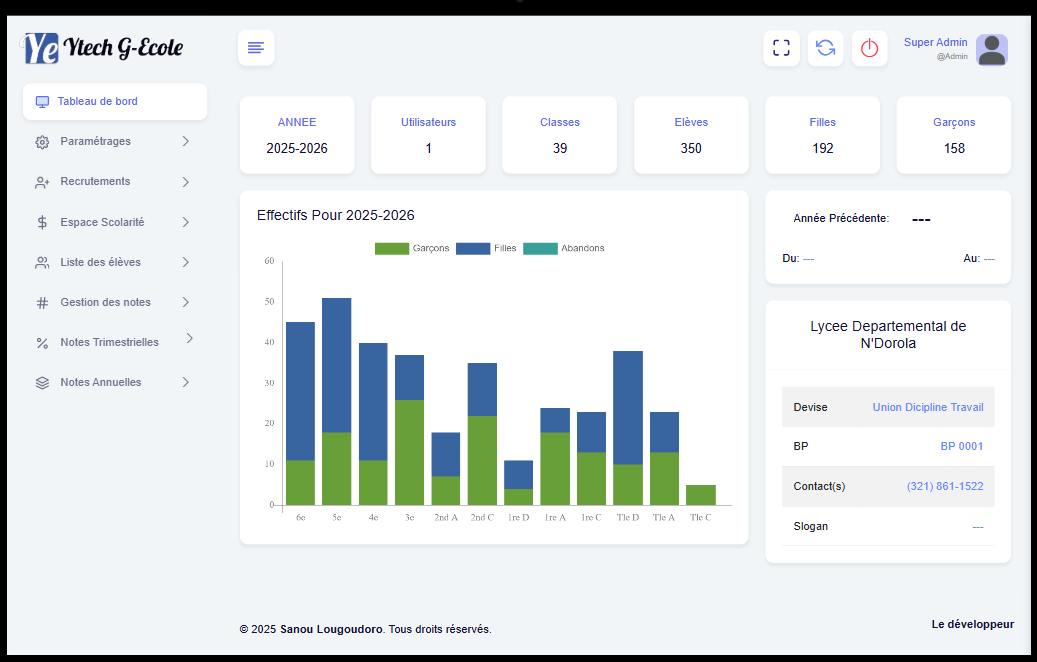Click the refresh sync icon
Image resolution: width=1037 pixels, height=662 pixels.
click(x=825, y=48)
